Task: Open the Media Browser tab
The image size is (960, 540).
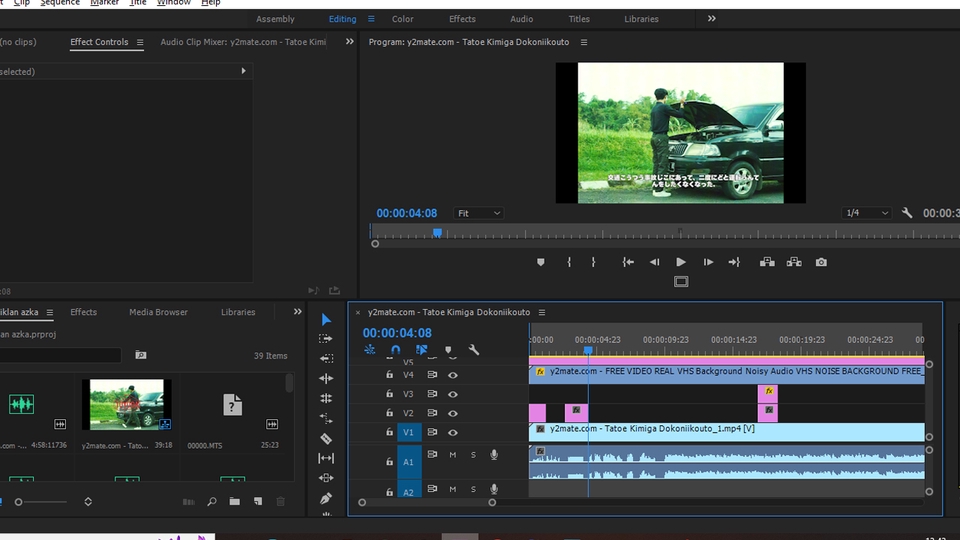Action: (158, 312)
